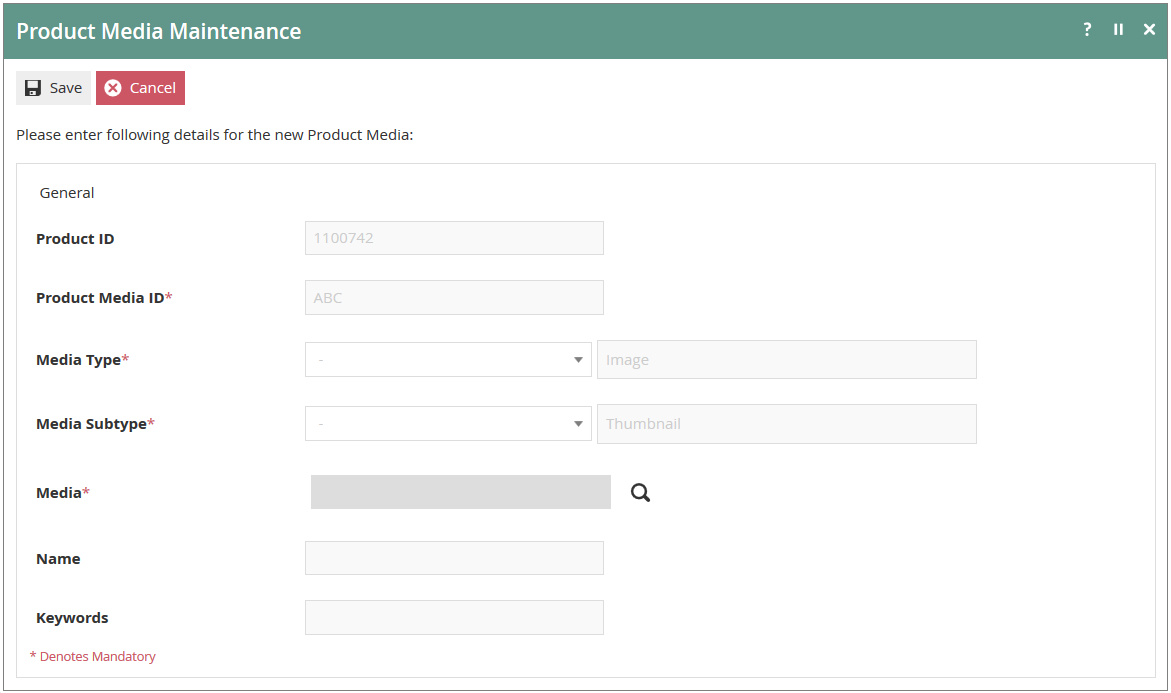Expand the Media Type selector arrow
Image resolution: width=1171 pixels, height=693 pixels.
579,359
